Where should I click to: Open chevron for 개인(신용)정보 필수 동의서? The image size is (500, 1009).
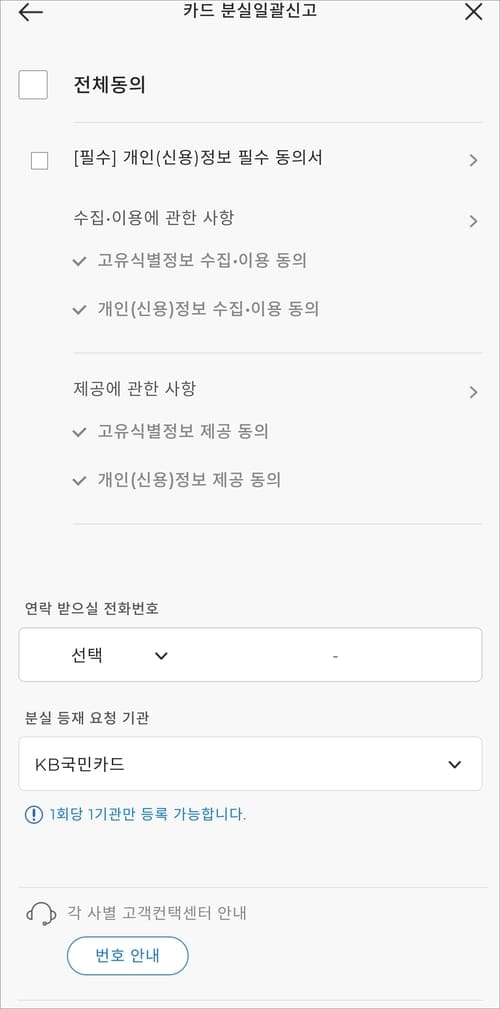pos(474,160)
